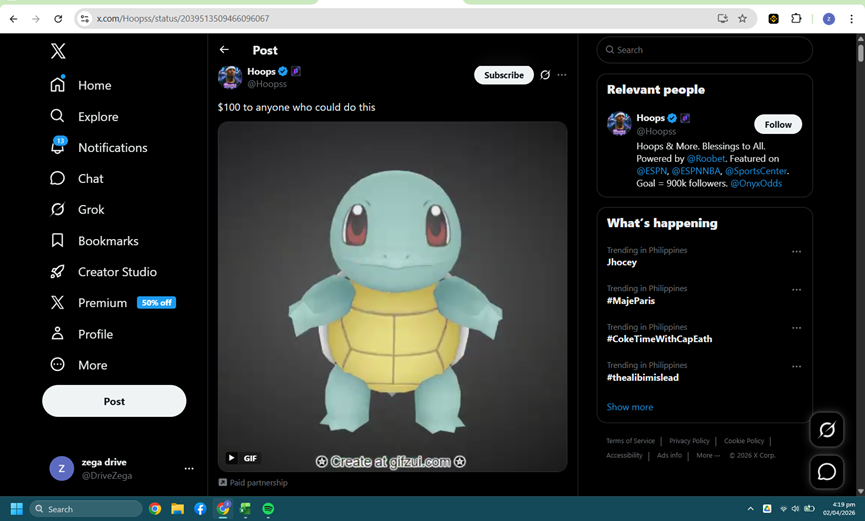
Task: Open Profile in sidebar
Action: tap(82, 334)
